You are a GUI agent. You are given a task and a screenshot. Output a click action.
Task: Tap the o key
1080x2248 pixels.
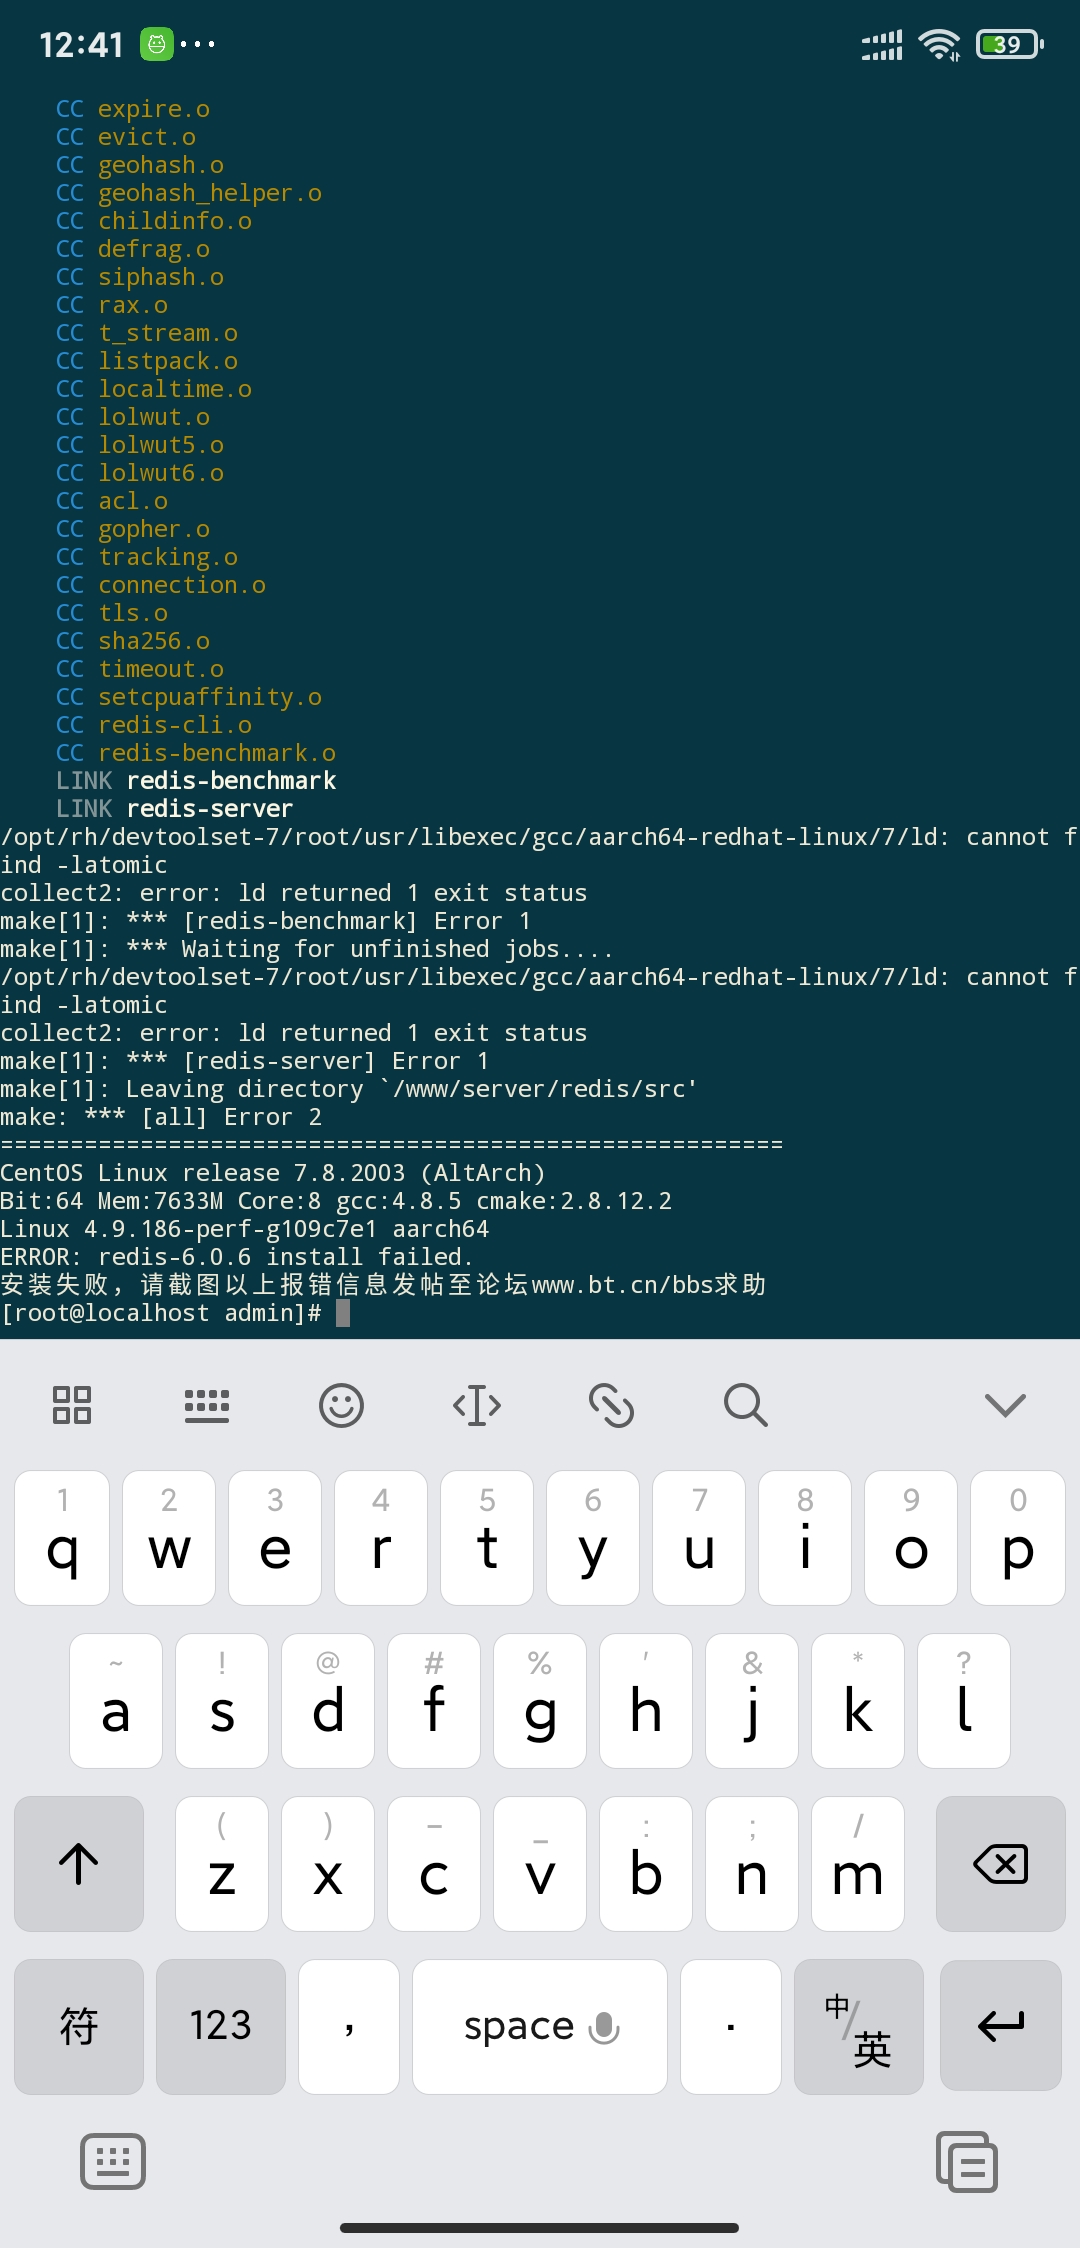[911, 1538]
